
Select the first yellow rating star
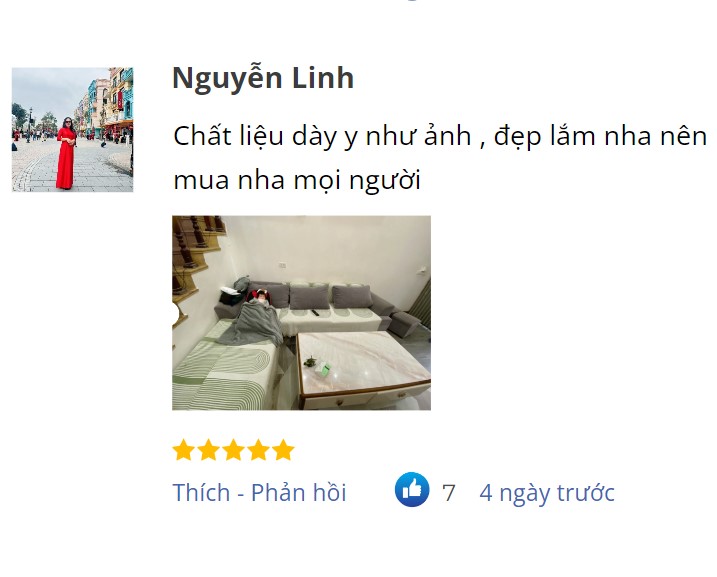(x=184, y=449)
